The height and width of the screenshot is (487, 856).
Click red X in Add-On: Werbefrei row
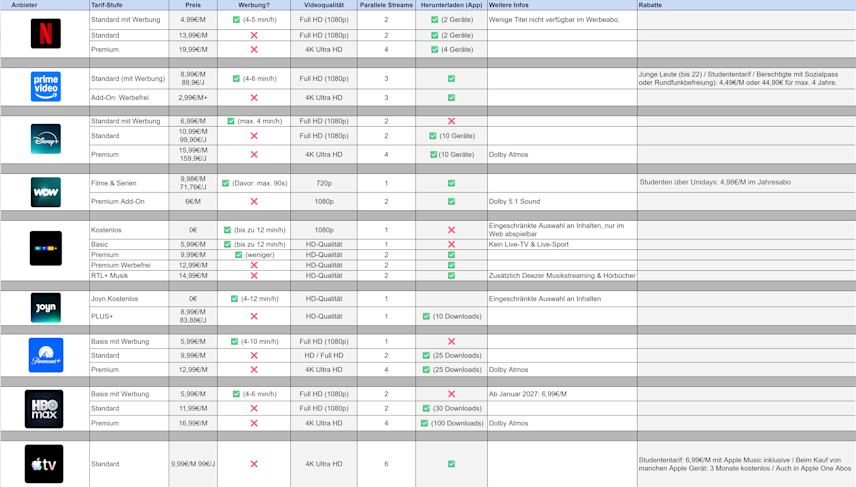click(254, 98)
